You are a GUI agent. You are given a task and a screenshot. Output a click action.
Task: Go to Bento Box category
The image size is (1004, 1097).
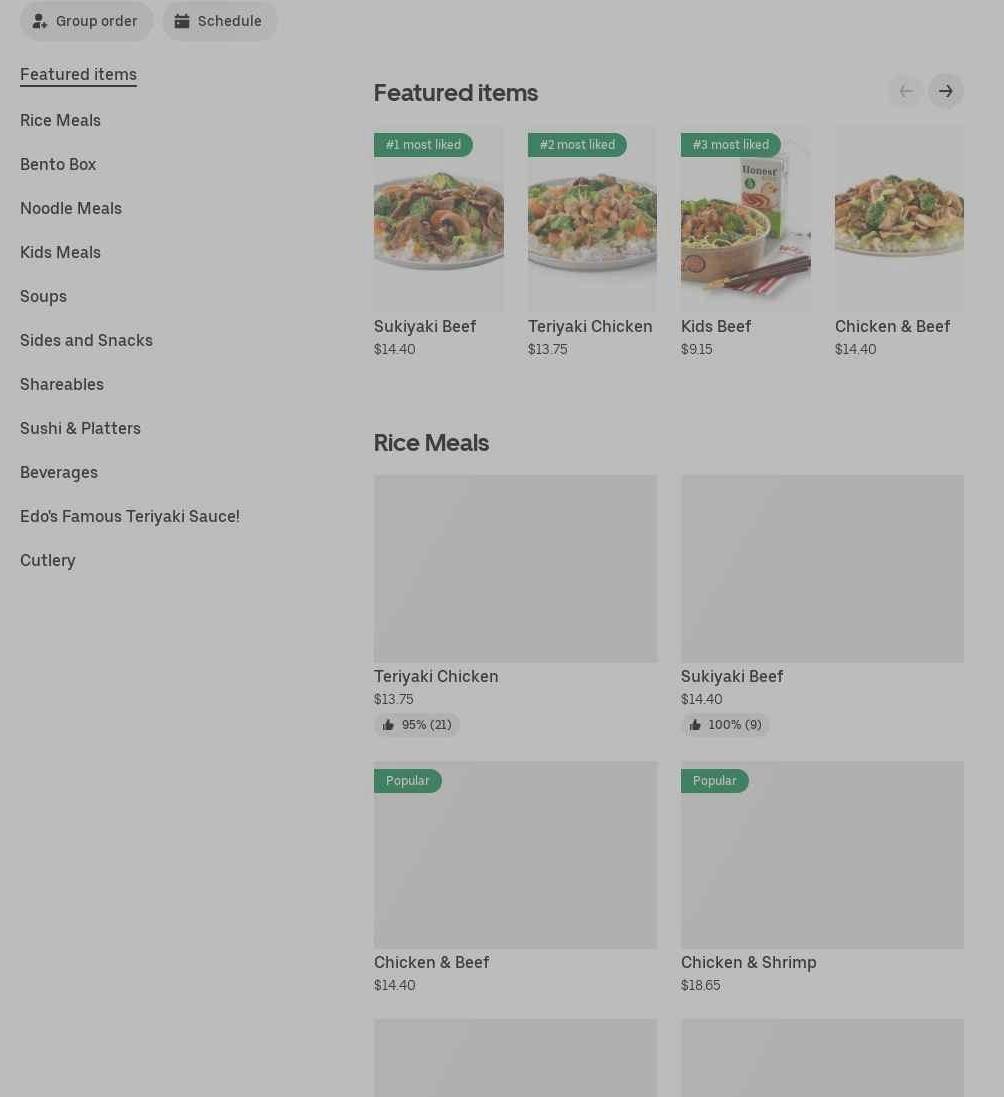click(x=58, y=164)
